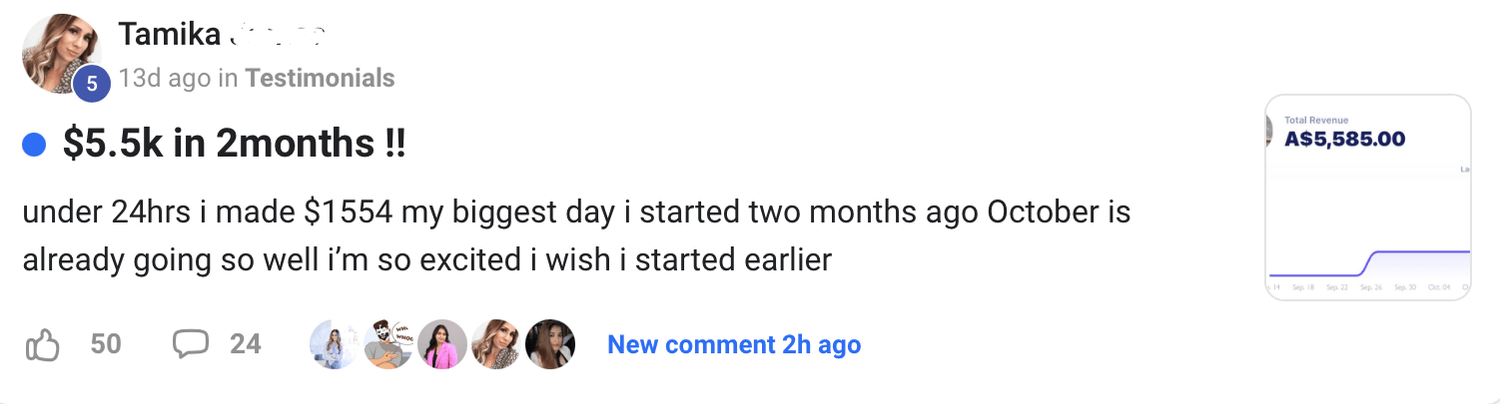Viewport: 1500px width, 404px height.
Task: Click the 13d ago timestamp
Action: coord(163,78)
